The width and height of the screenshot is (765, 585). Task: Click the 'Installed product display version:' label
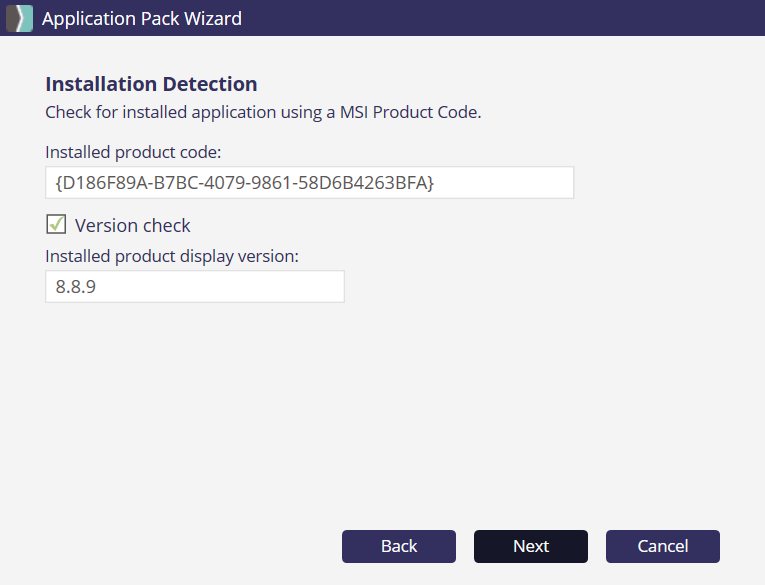click(172, 256)
